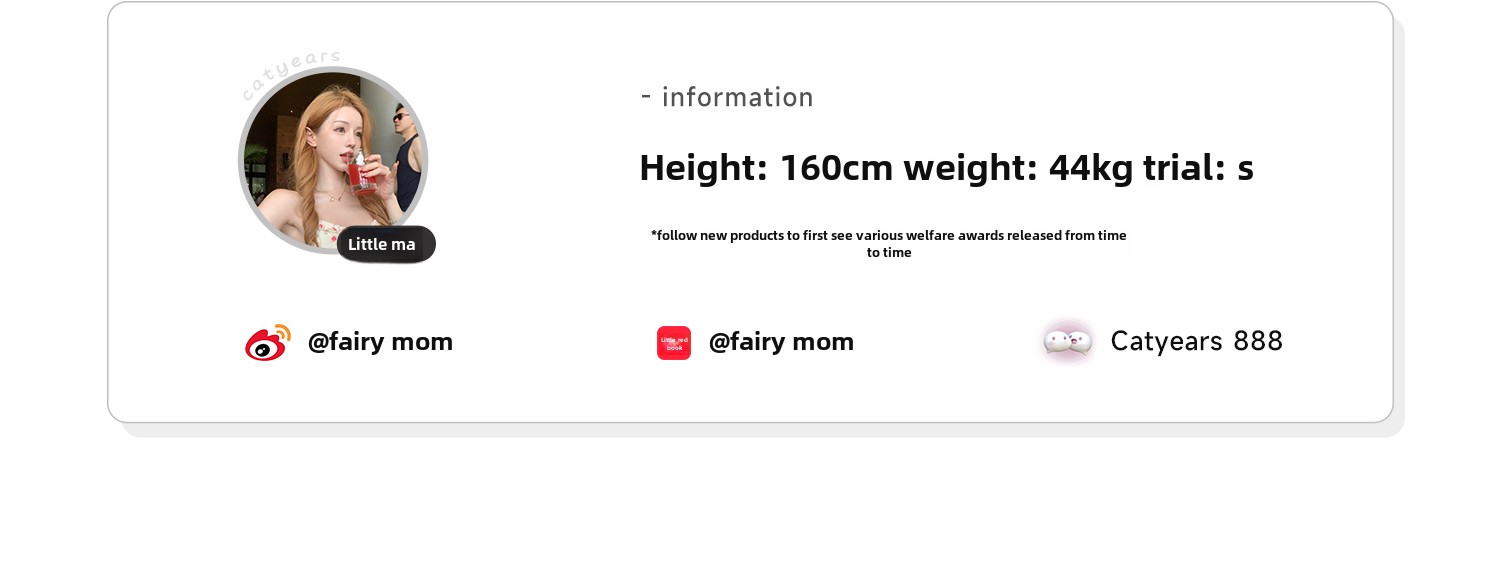Select the trial size "s" value
Screen dimensions: 1500x584
point(1245,170)
